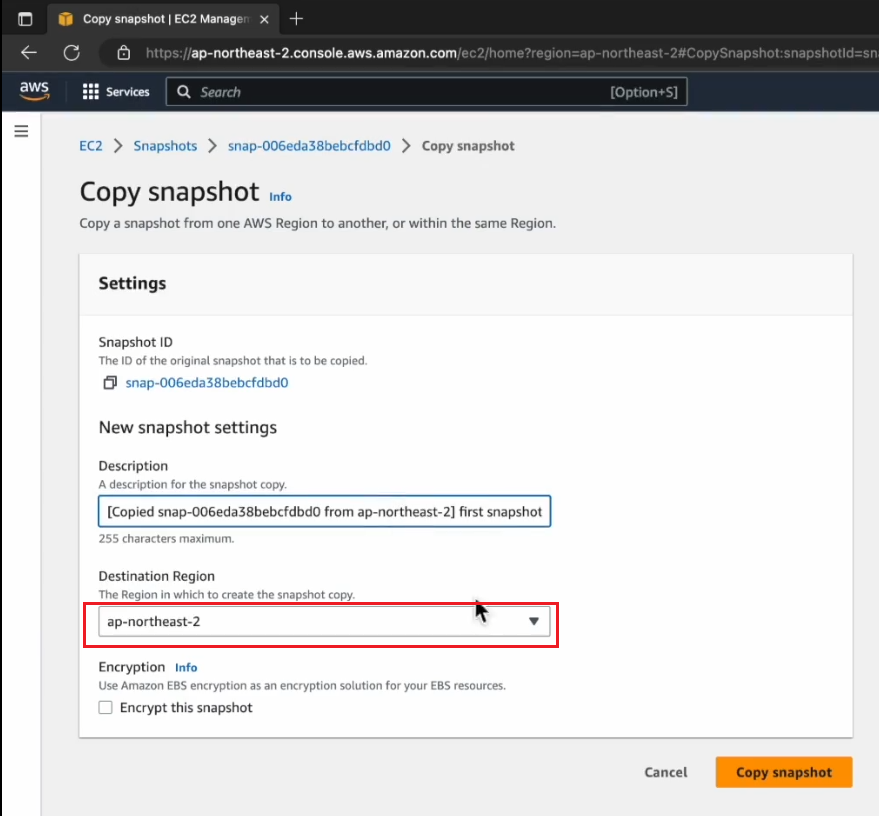This screenshot has width=879, height=816.
Task: Click the Cancel button
Action: pos(665,772)
